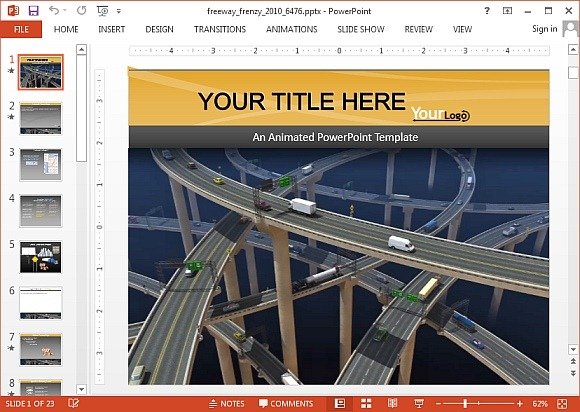Select slide 7 thumbnail

pos(41,349)
